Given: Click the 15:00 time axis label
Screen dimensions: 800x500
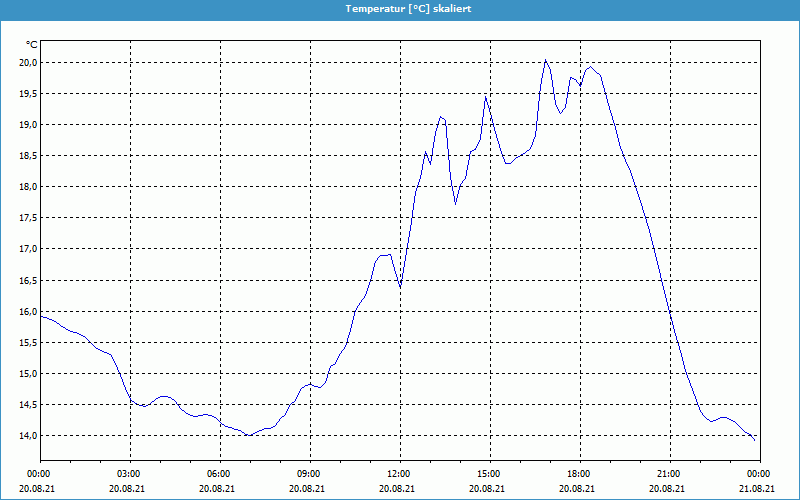Looking at the screenshot, I should point(489,473).
